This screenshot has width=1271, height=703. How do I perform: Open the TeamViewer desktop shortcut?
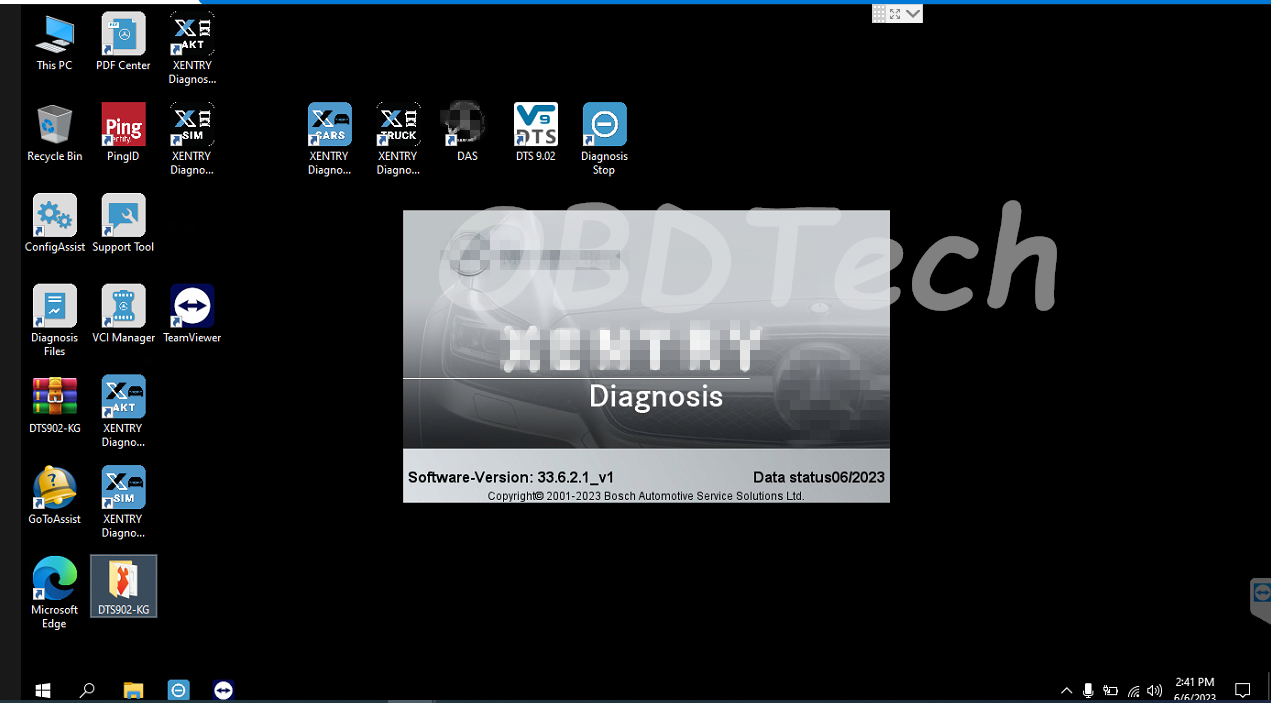(192, 315)
